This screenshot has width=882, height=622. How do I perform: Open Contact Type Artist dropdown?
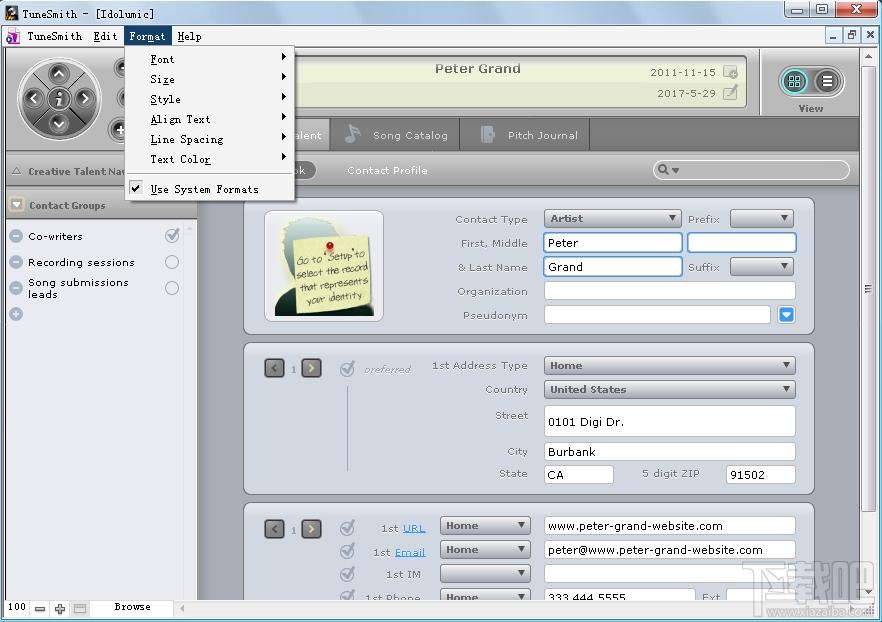click(613, 218)
